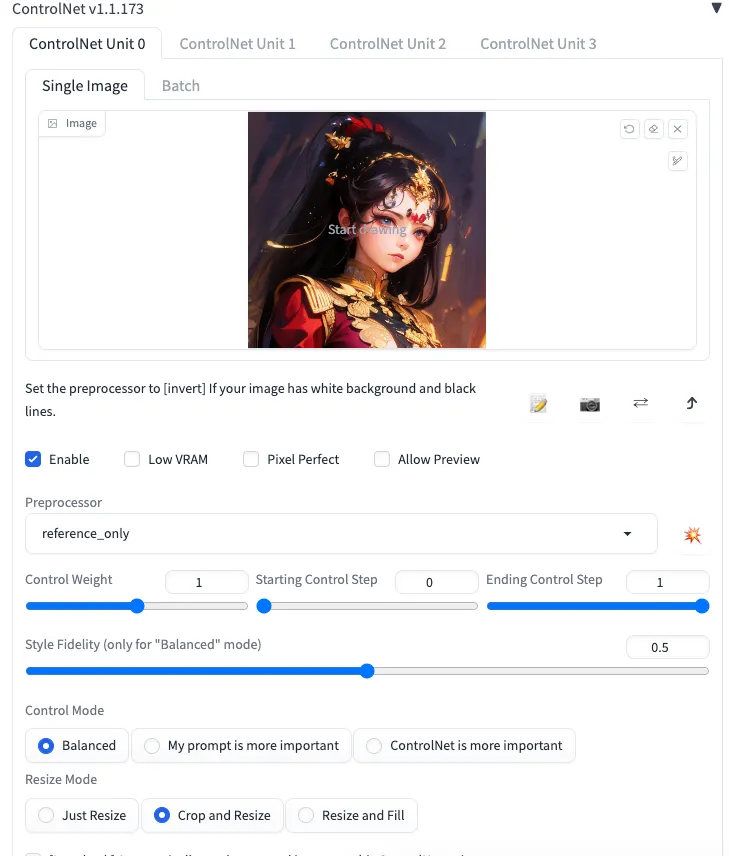Viewport: 729px width, 856px height.
Task: Click the camera icon to open webcam
Action: pos(590,404)
